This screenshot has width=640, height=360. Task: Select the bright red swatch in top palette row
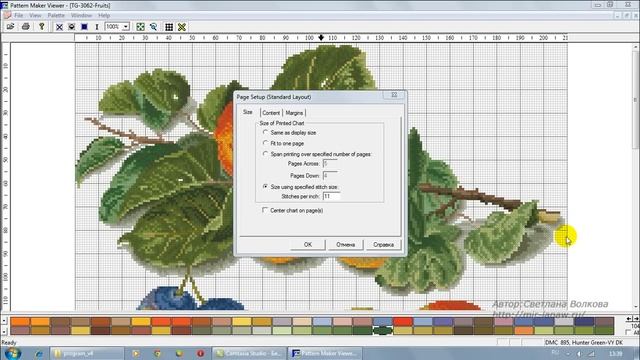click(402, 322)
